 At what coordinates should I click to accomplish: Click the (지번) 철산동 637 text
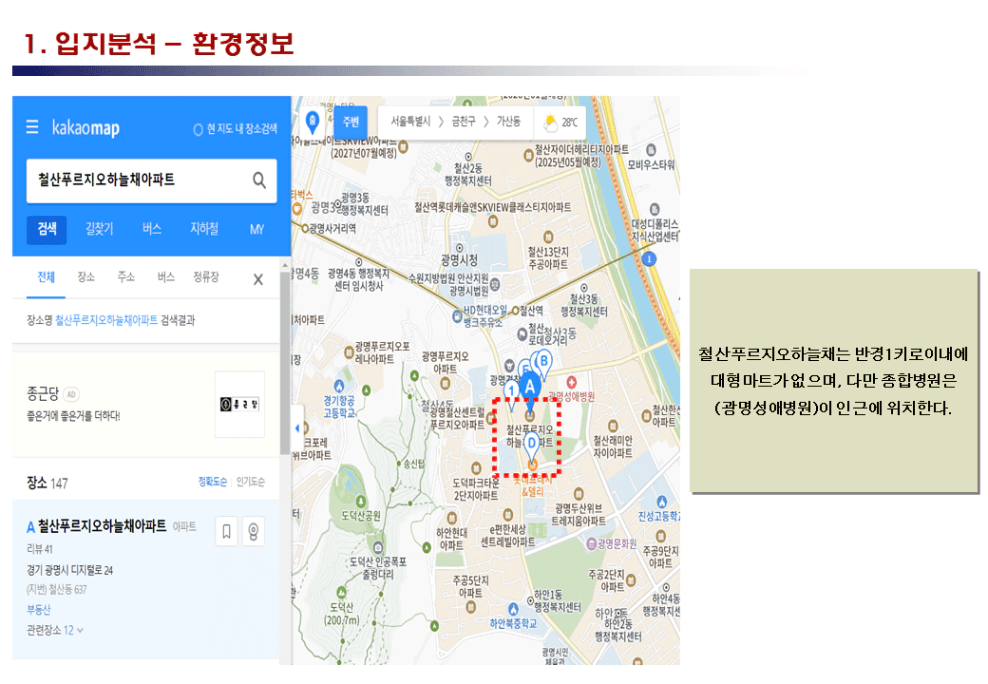(x=57, y=590)
